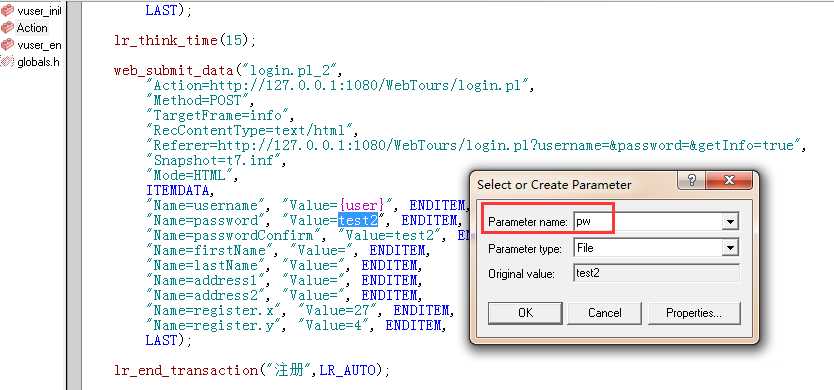Click the lr_end_transaction line
Viewport: 834px width, 390px height.
(252, 370)
